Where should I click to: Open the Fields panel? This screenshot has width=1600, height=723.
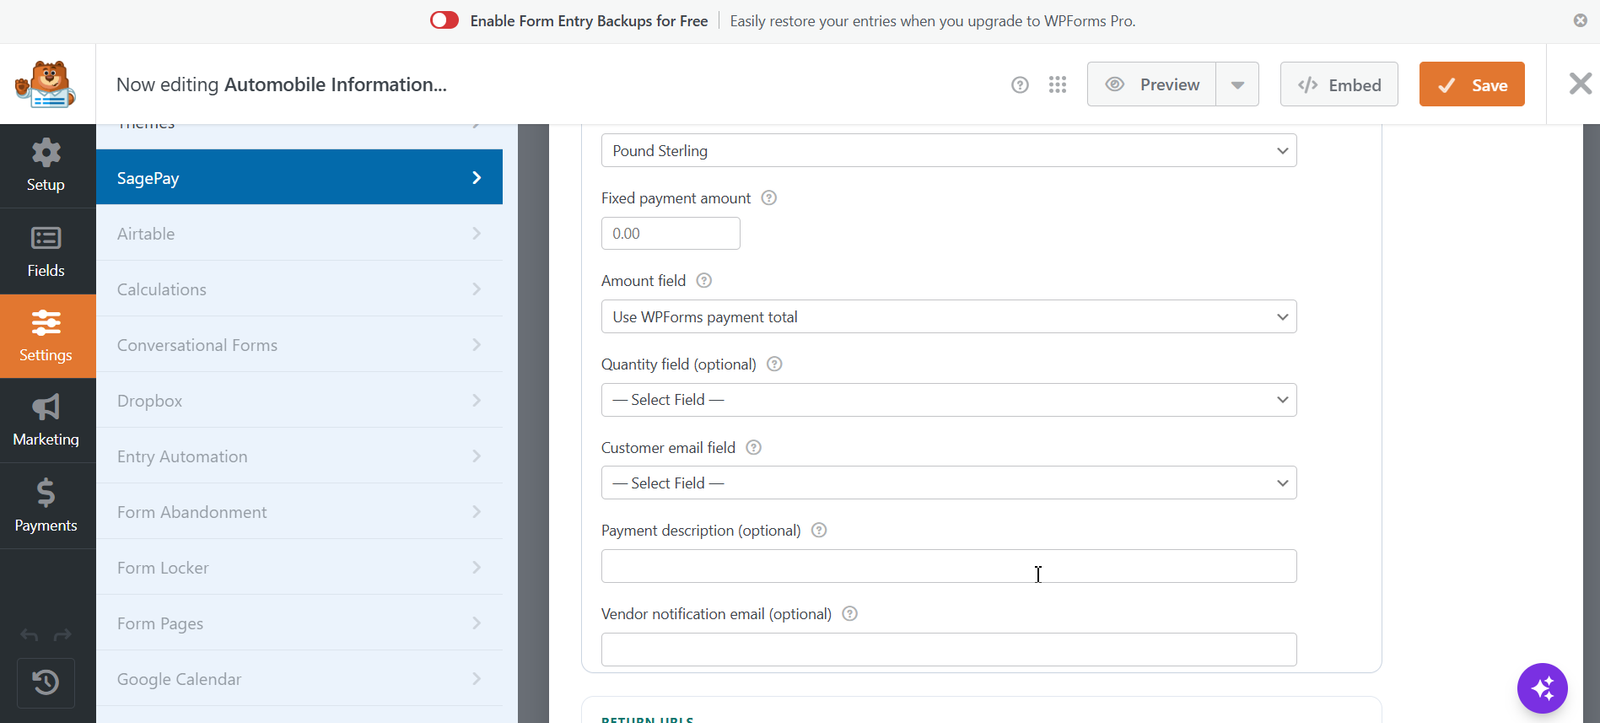(46, 251)
